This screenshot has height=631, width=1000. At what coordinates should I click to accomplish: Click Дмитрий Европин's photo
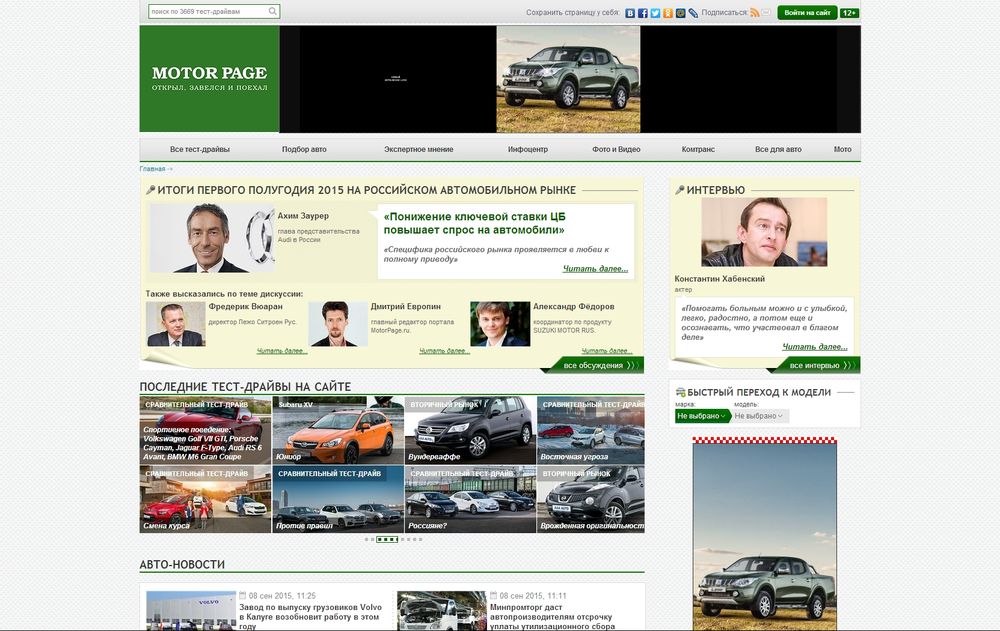coord(338,324)
